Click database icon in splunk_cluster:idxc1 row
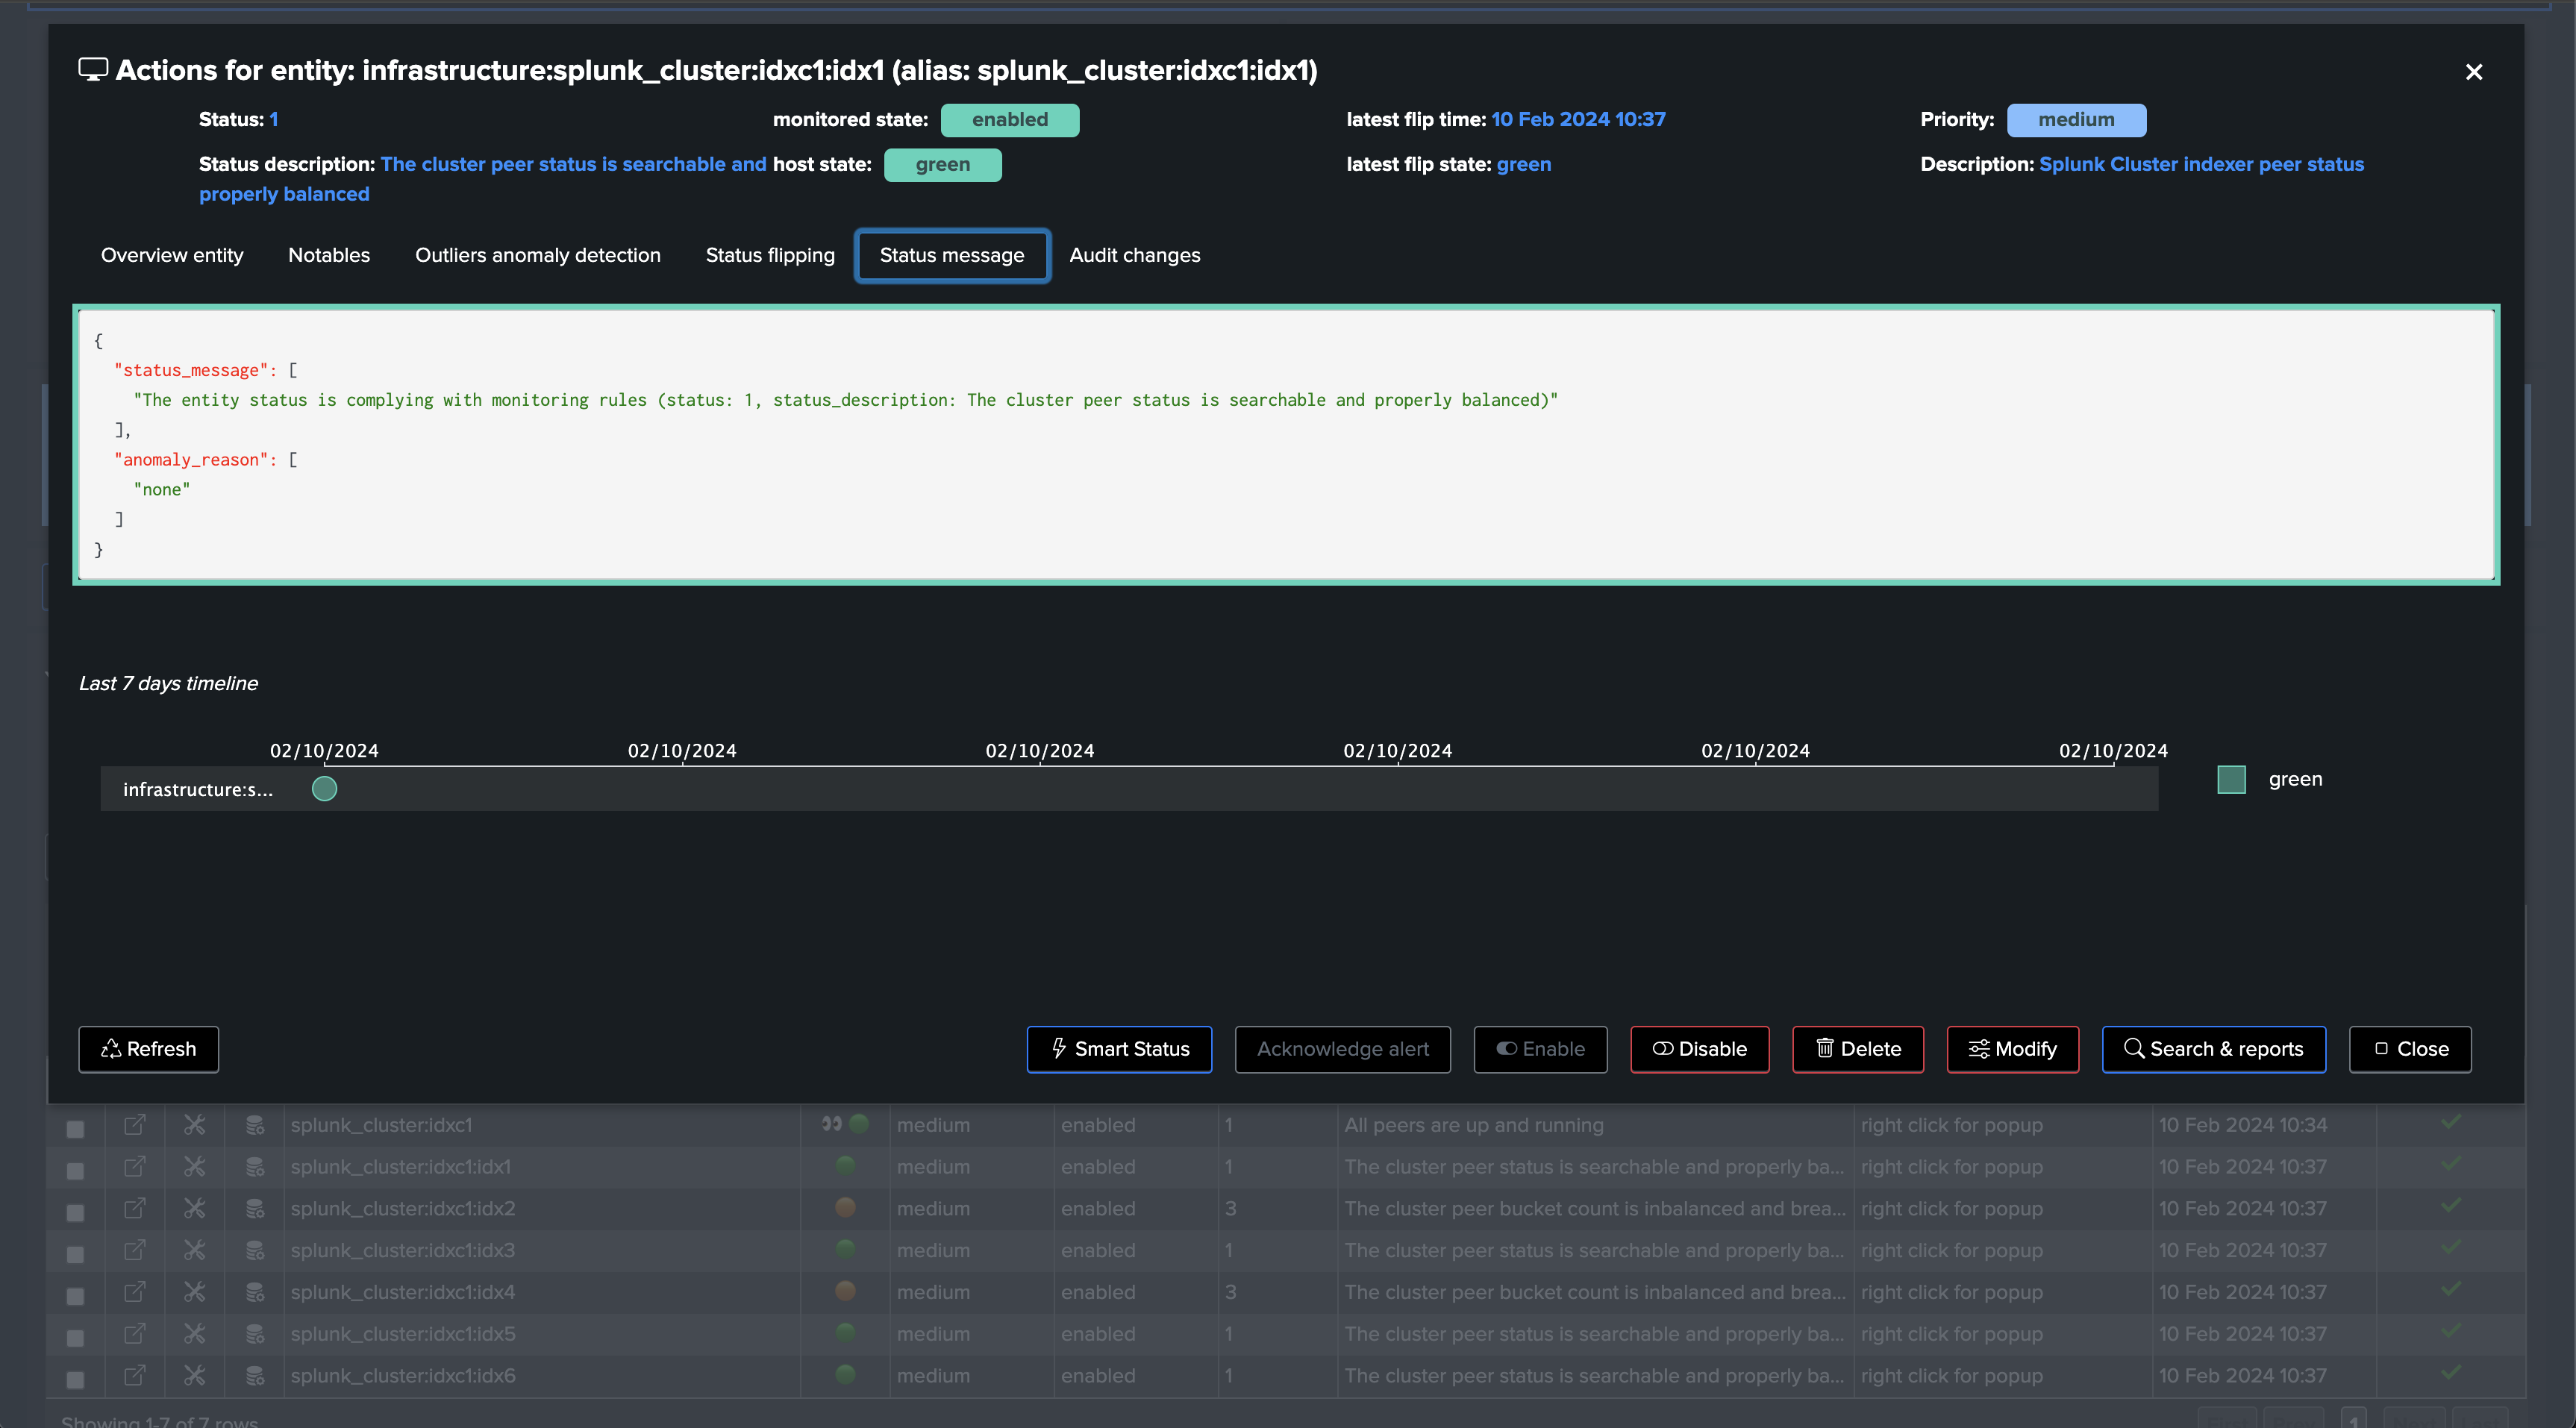2576x1428 pixels. coord(255,1125)
